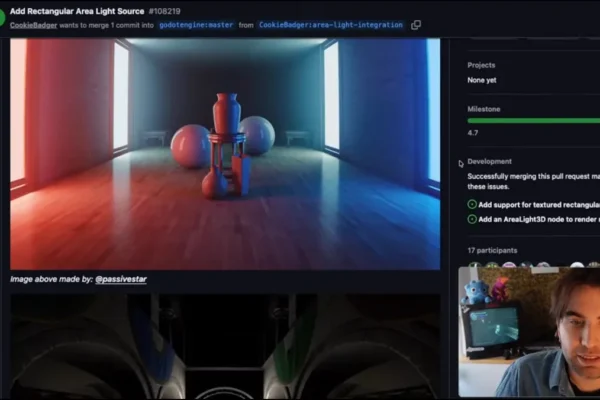Image resolution: width=600 pixels, height=400 pixels.
Task: Open the second dark render image below
Action: click(225, 347)
